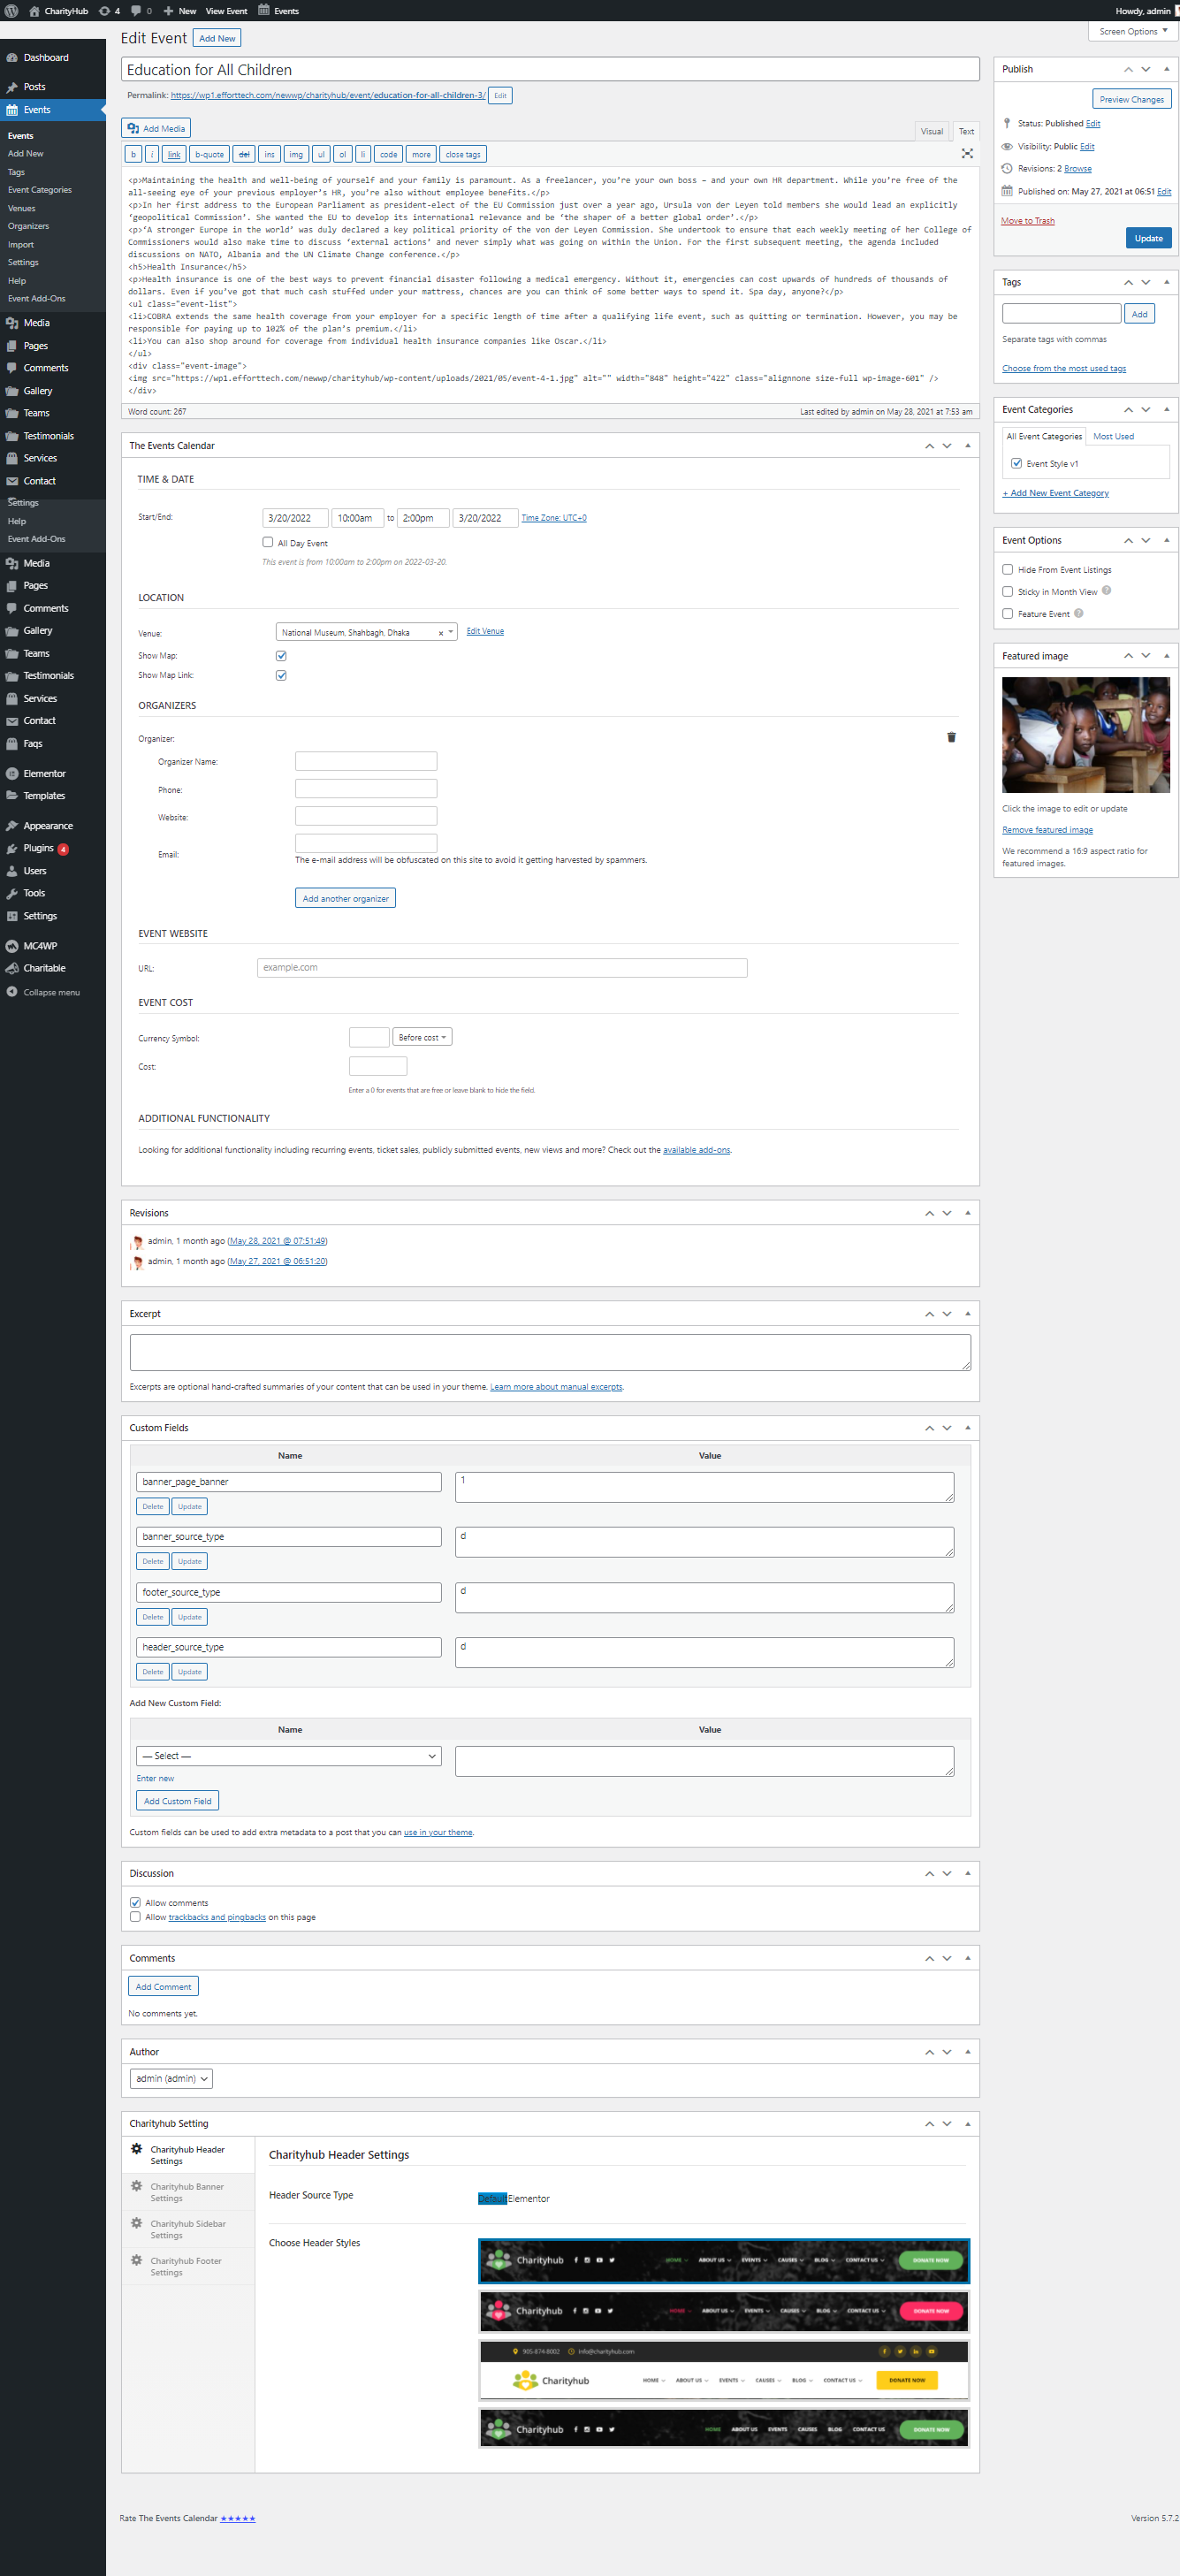The height and width of the screenshot is (2576, 1180).
Task: Open the Venue dropdown selector
Action: (366, 632)
